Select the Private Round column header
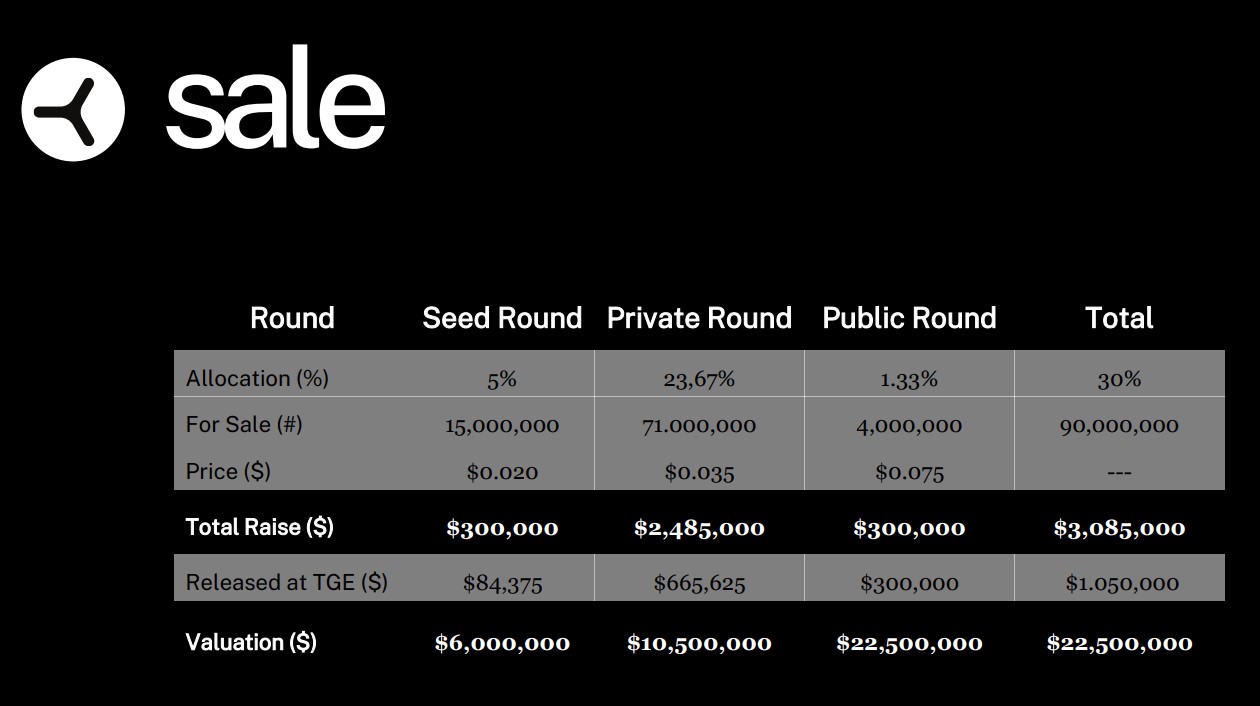Viewport: 1260px width, 706px height. point(699,318)
